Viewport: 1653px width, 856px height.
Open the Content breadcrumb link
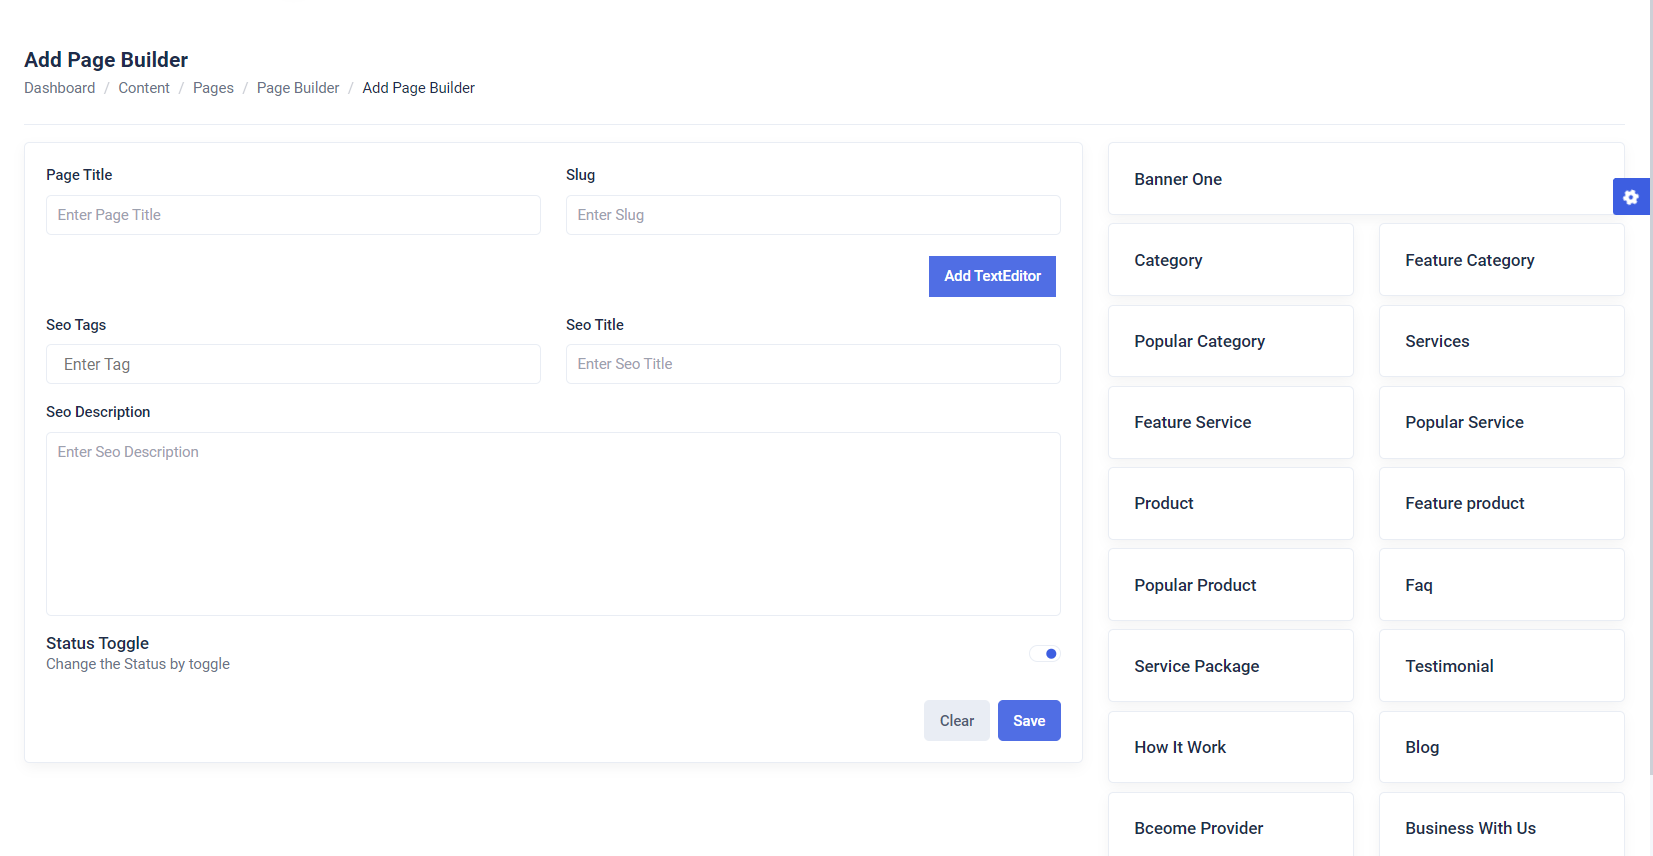144,88
